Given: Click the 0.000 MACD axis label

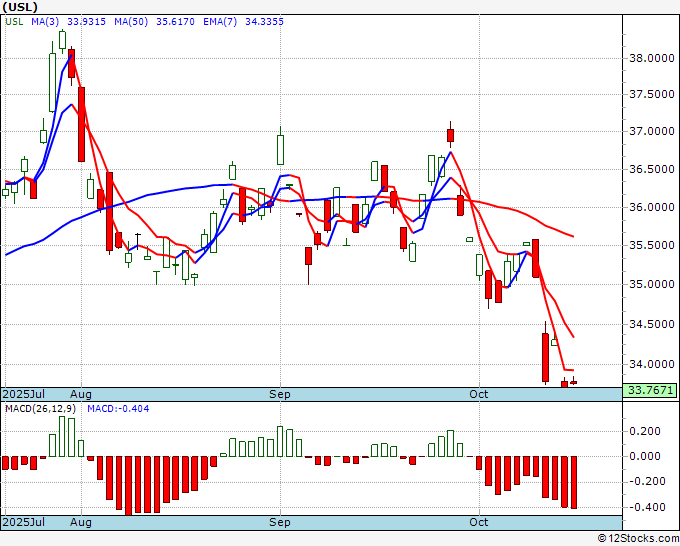Looking at the screenshot, I should coord(645,456).
